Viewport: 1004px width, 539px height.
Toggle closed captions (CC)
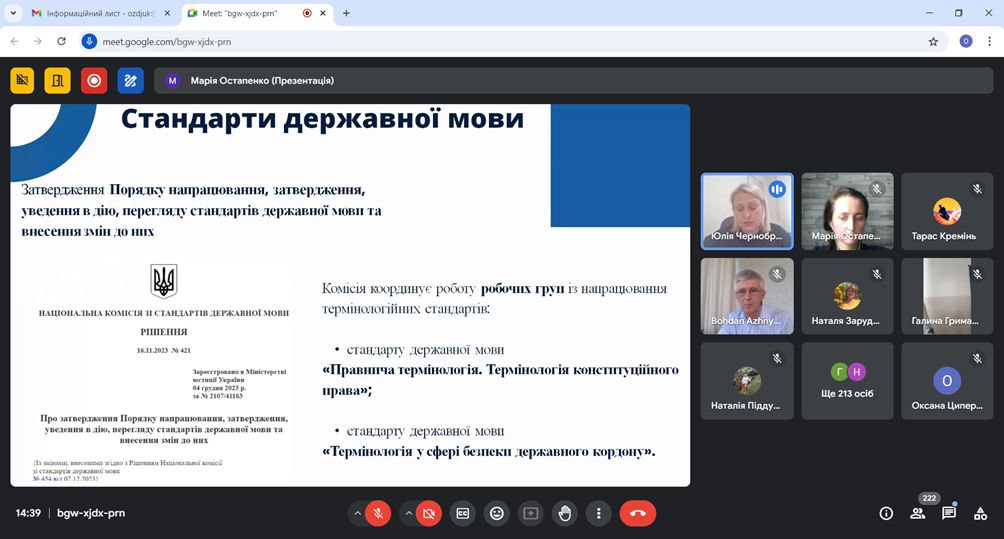pos(462,513)
